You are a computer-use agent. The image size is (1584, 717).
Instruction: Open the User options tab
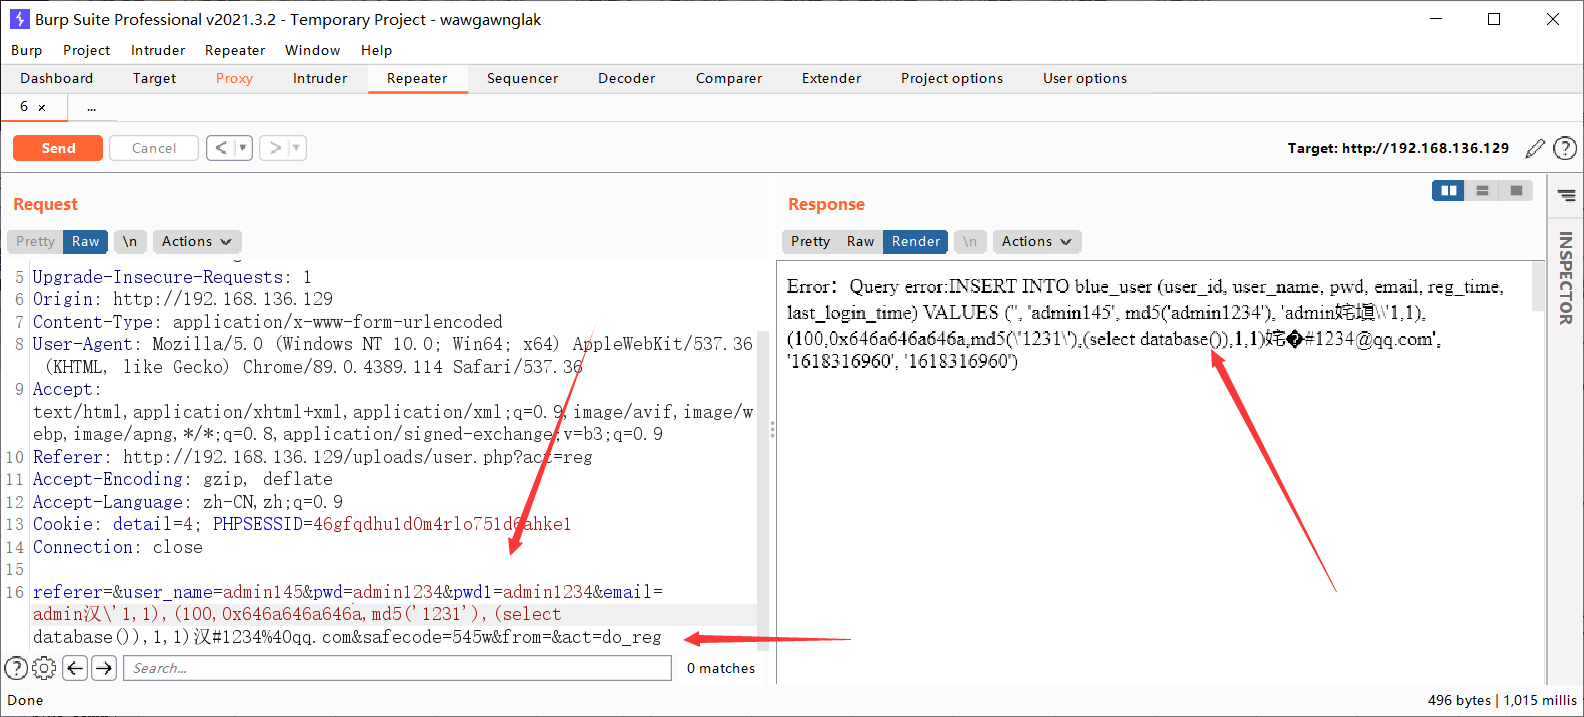click(x=1085, y=78)
